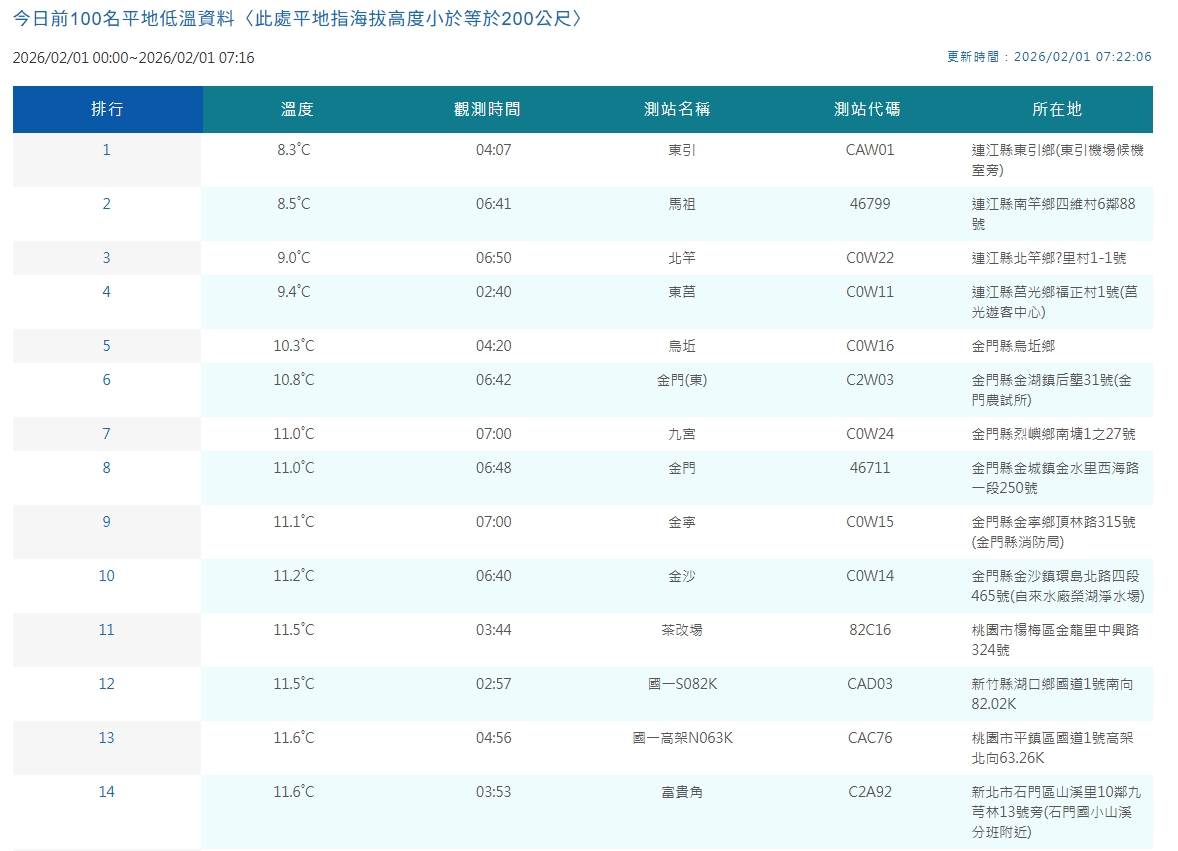
Task: Click station name 東引
Action: [x=682, y=150]
